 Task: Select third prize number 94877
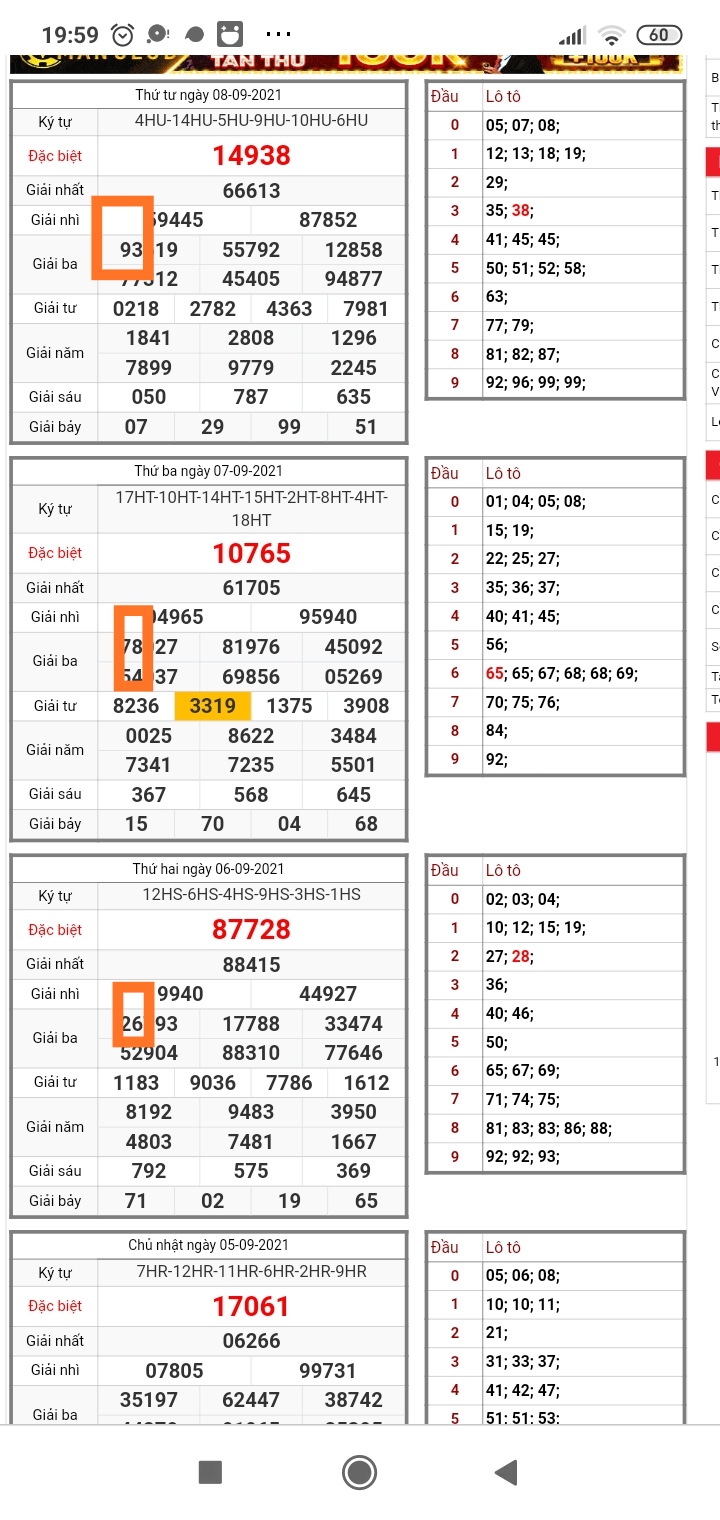pyautogui.click(x=354, y=279)
